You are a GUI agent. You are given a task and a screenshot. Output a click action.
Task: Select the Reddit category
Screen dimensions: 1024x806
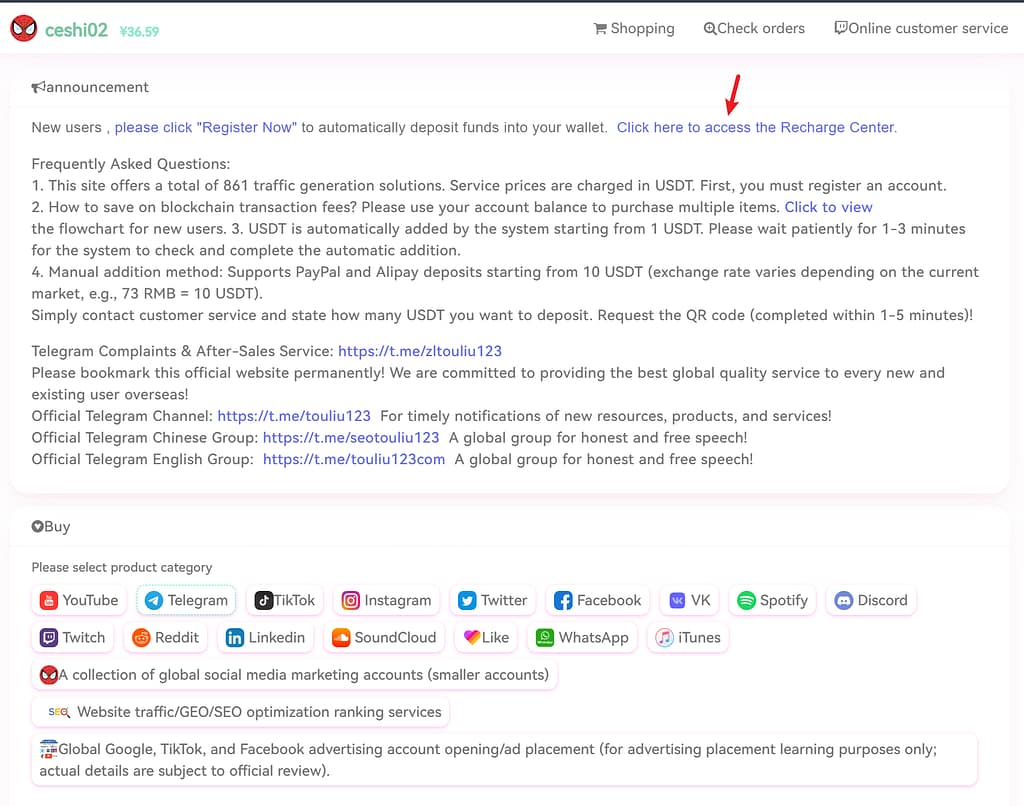166,637
